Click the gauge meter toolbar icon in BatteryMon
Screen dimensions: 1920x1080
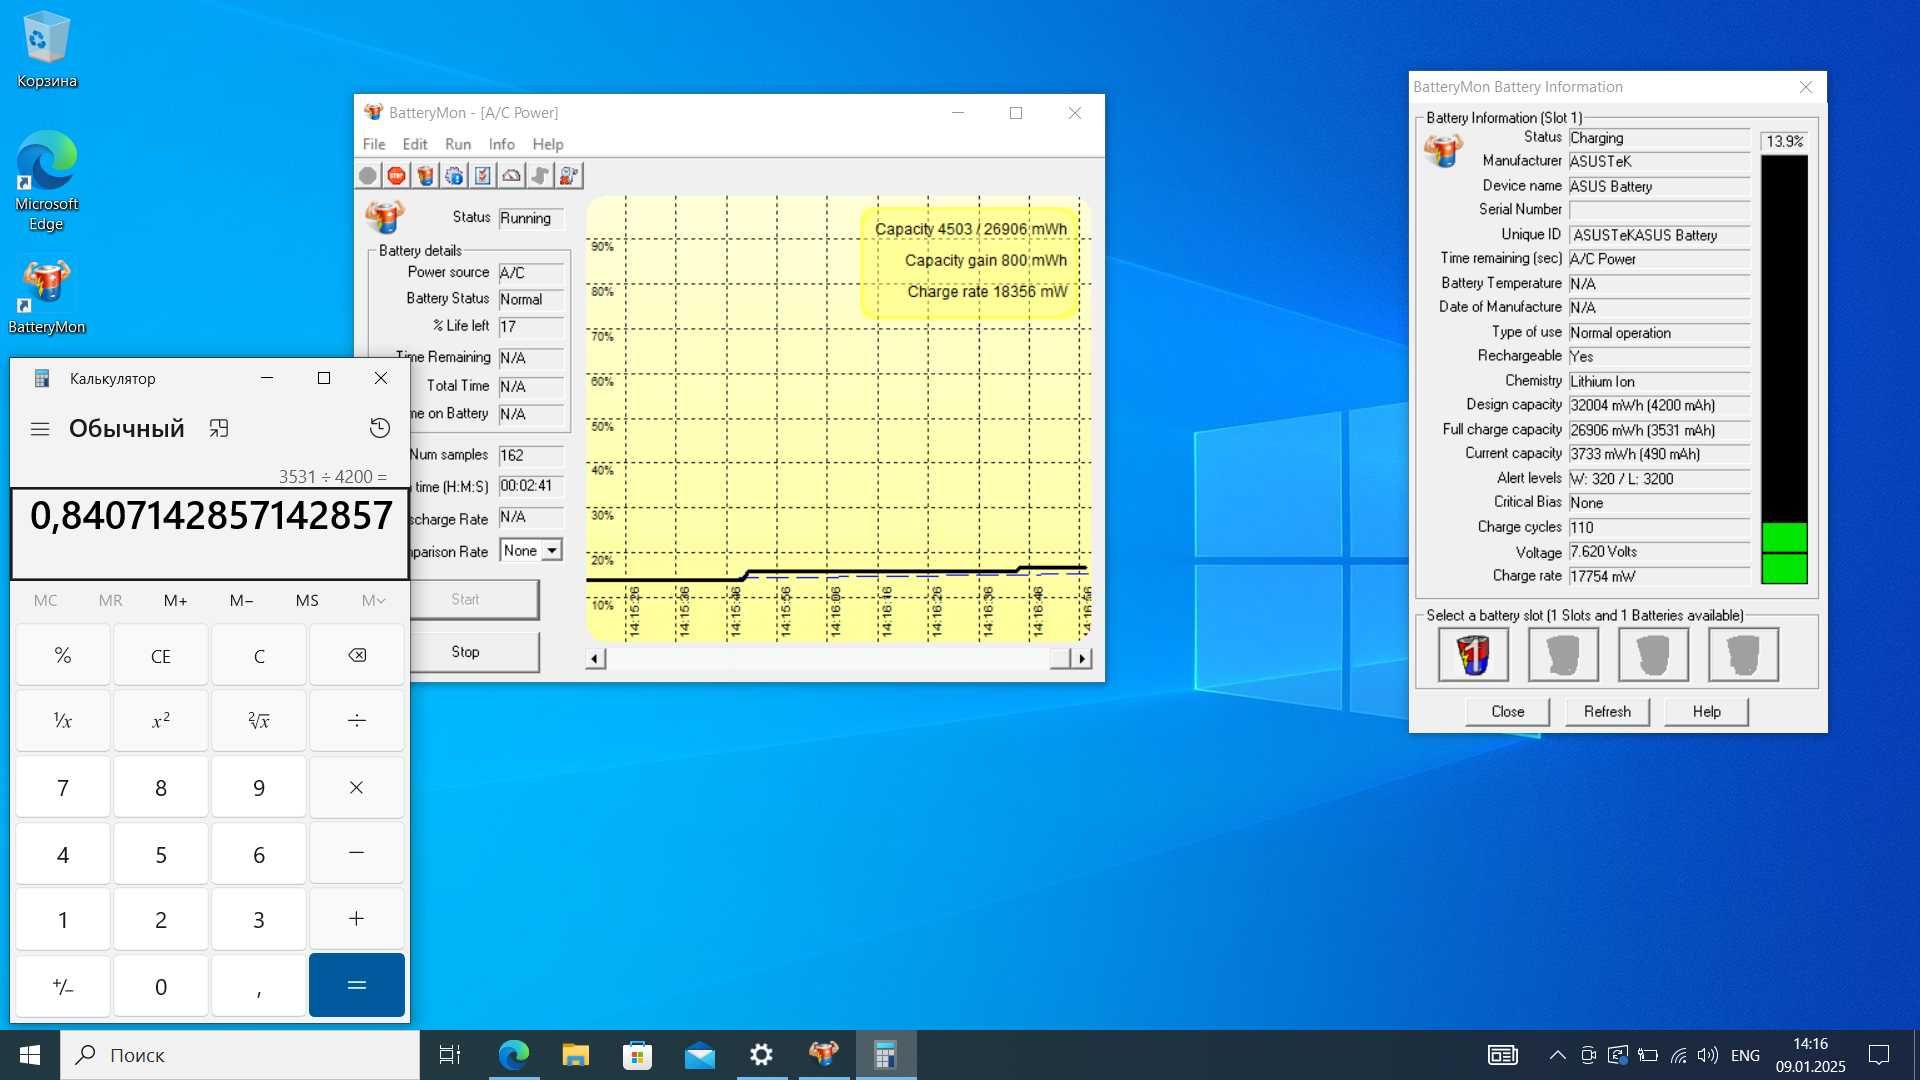click(x=512, y=176)
